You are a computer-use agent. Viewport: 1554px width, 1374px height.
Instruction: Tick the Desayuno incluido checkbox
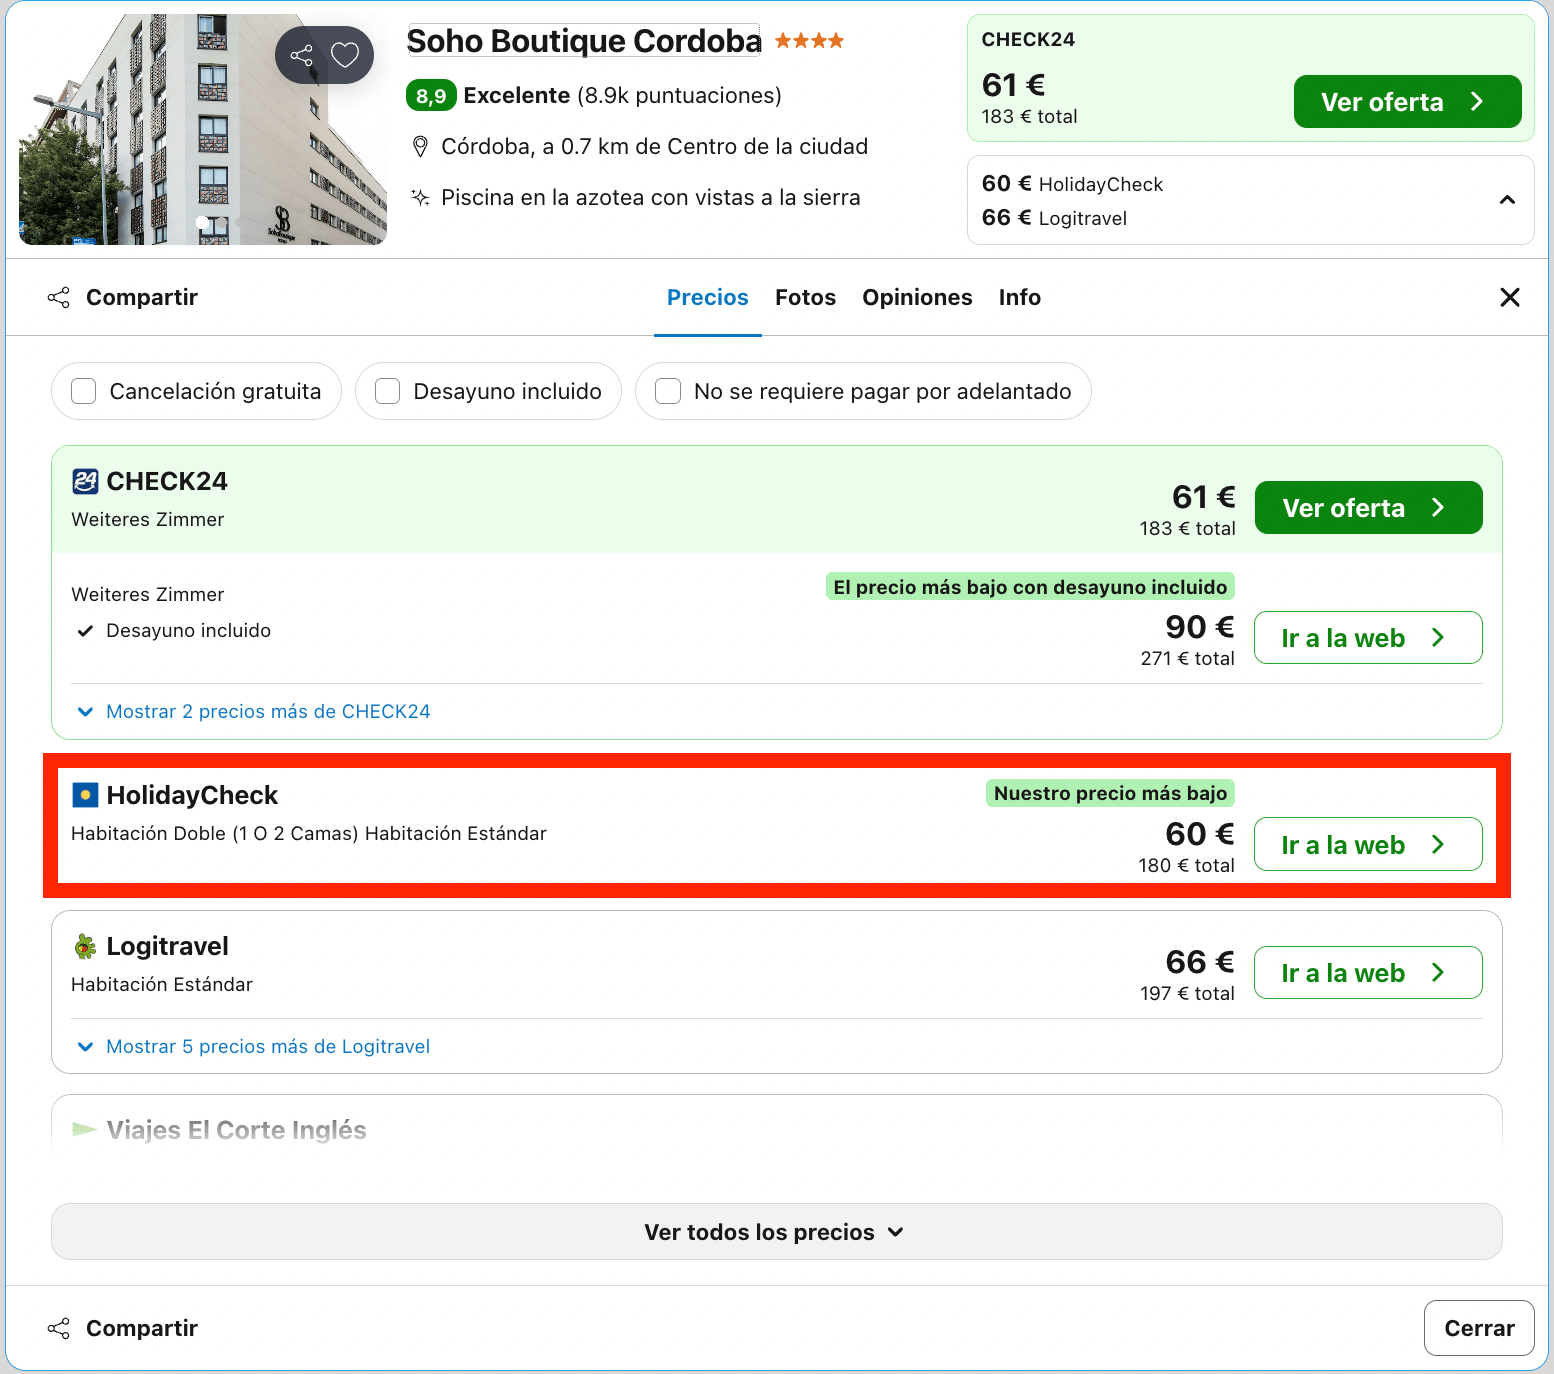(x=388, y=391)
